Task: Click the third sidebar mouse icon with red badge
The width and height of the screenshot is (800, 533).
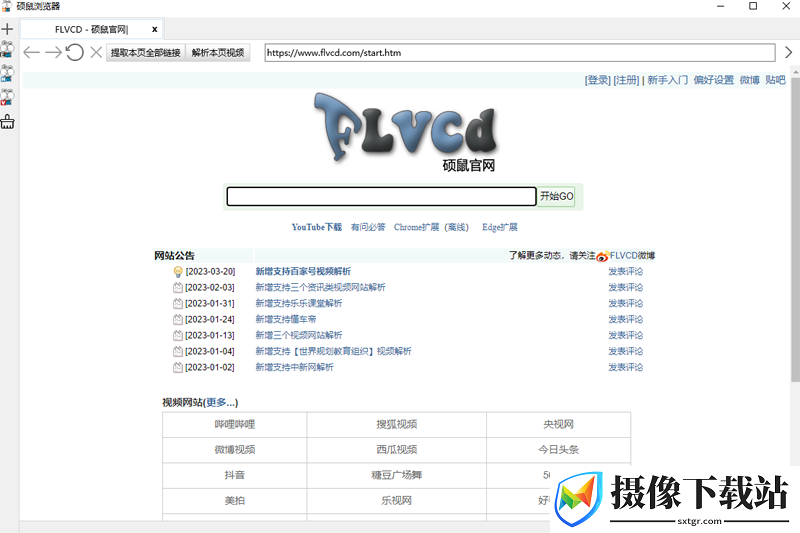Action: (7, 97)
